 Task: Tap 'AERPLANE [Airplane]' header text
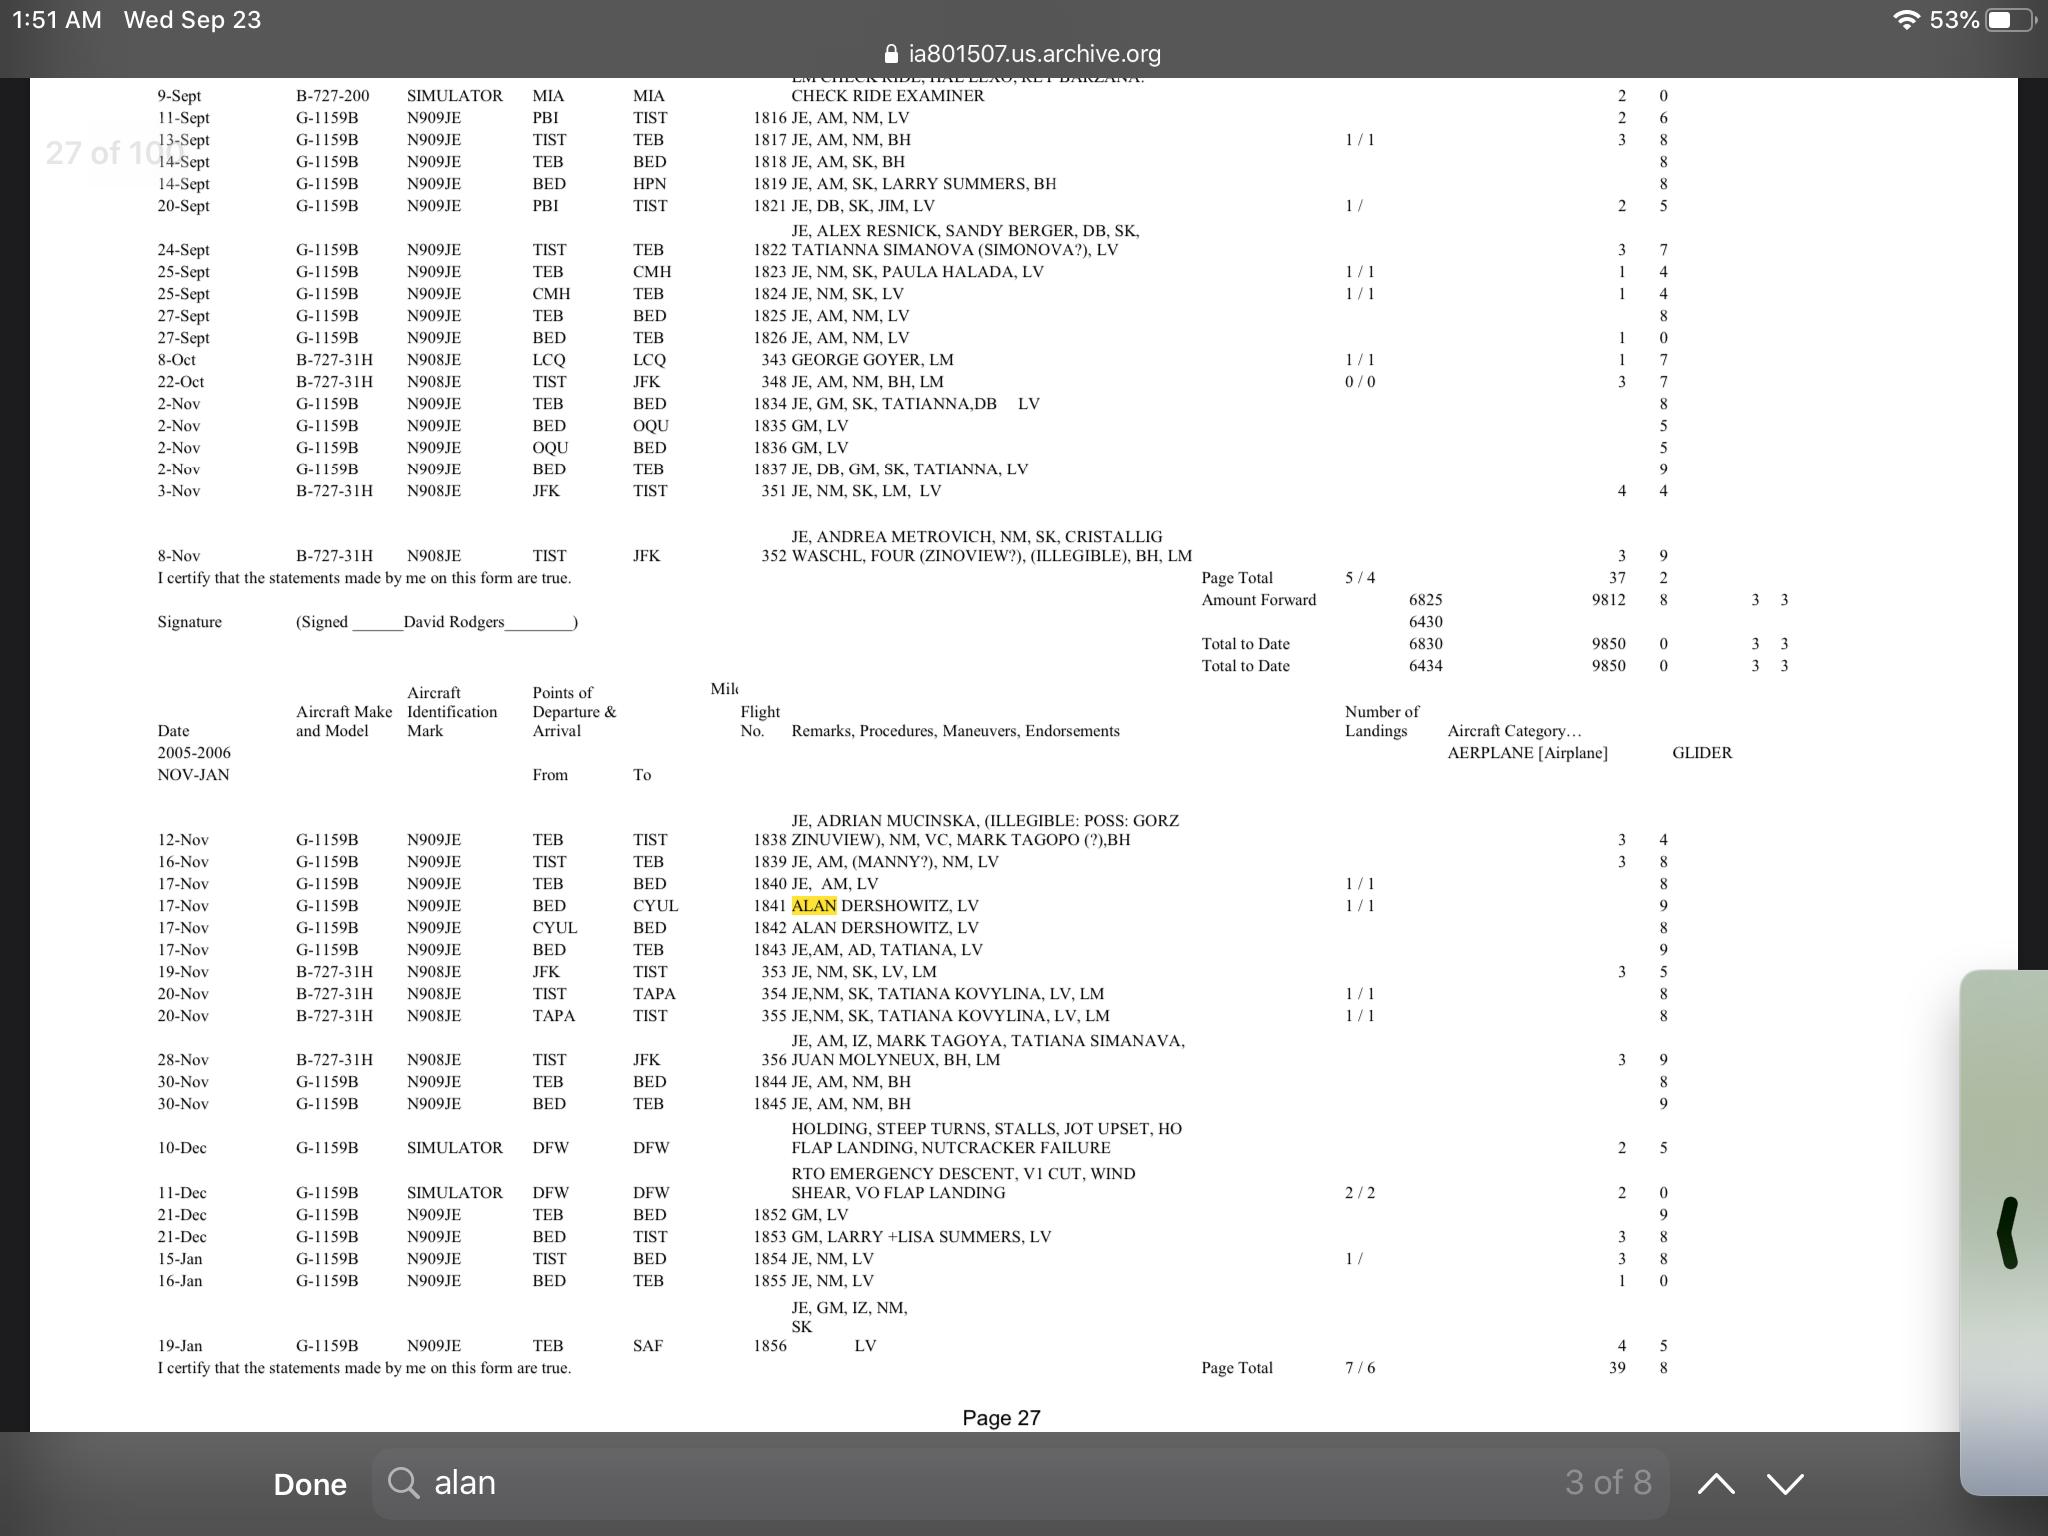pos(1527,753)
